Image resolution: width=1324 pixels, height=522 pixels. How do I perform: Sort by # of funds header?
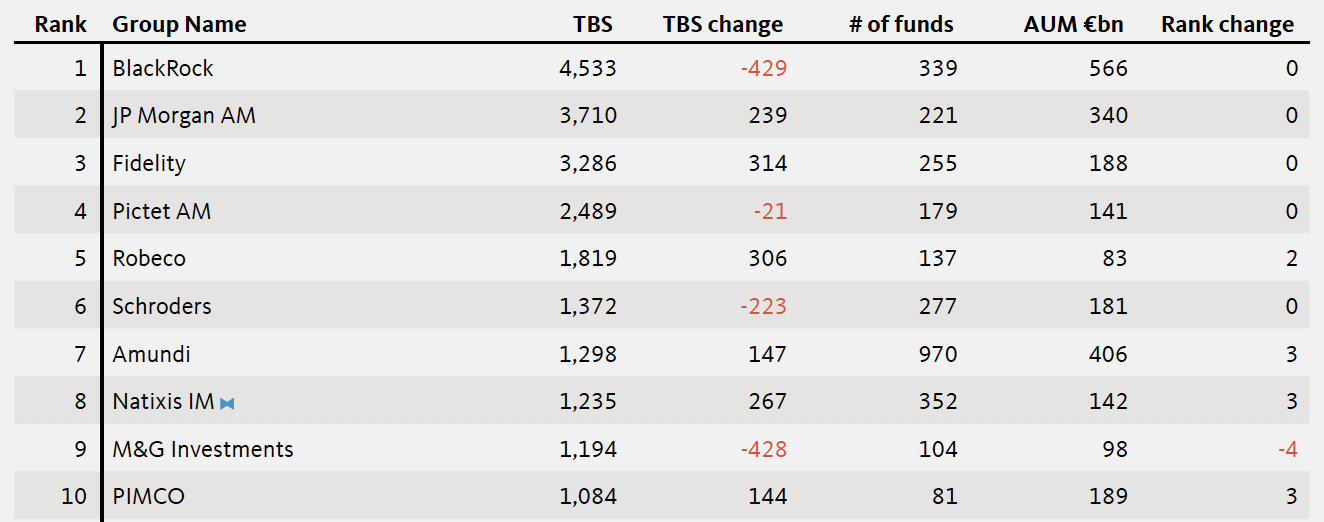(x=901, y=25)
